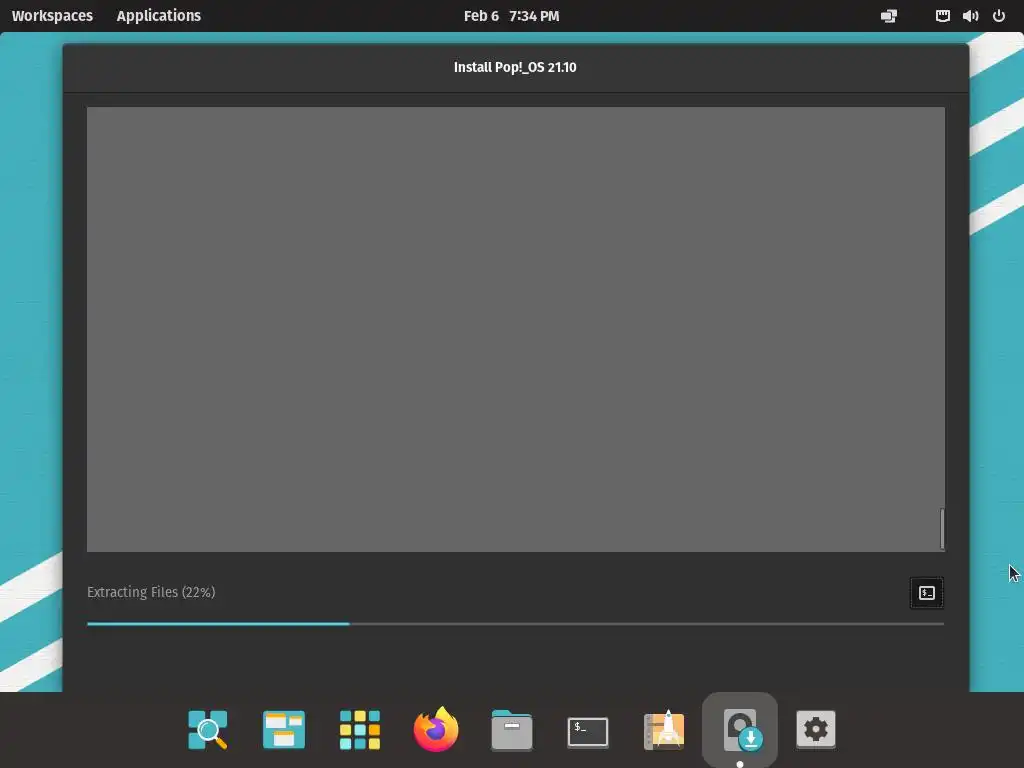Open the launcher search dock icon

(x=208, y=729)
